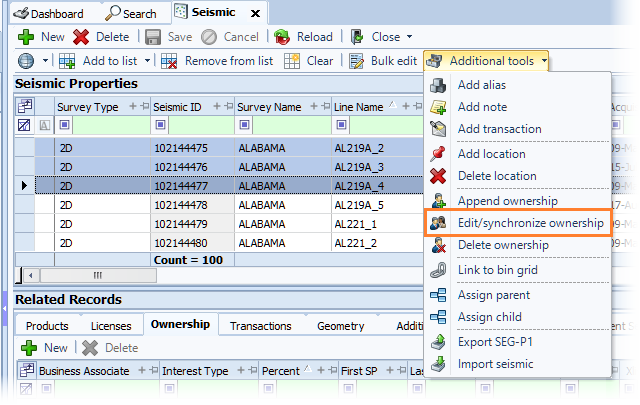640x405 pixels.
Task: Click the Seismic Properties grid column chooser icon
Action: [24, 107]
